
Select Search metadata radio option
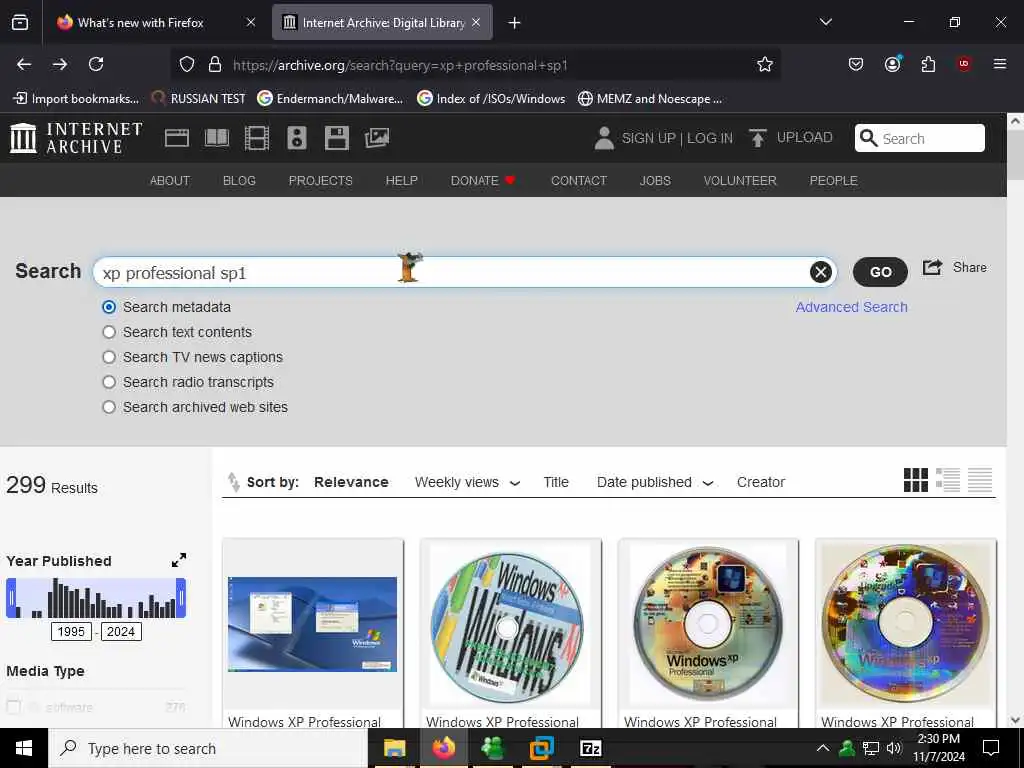109,307
